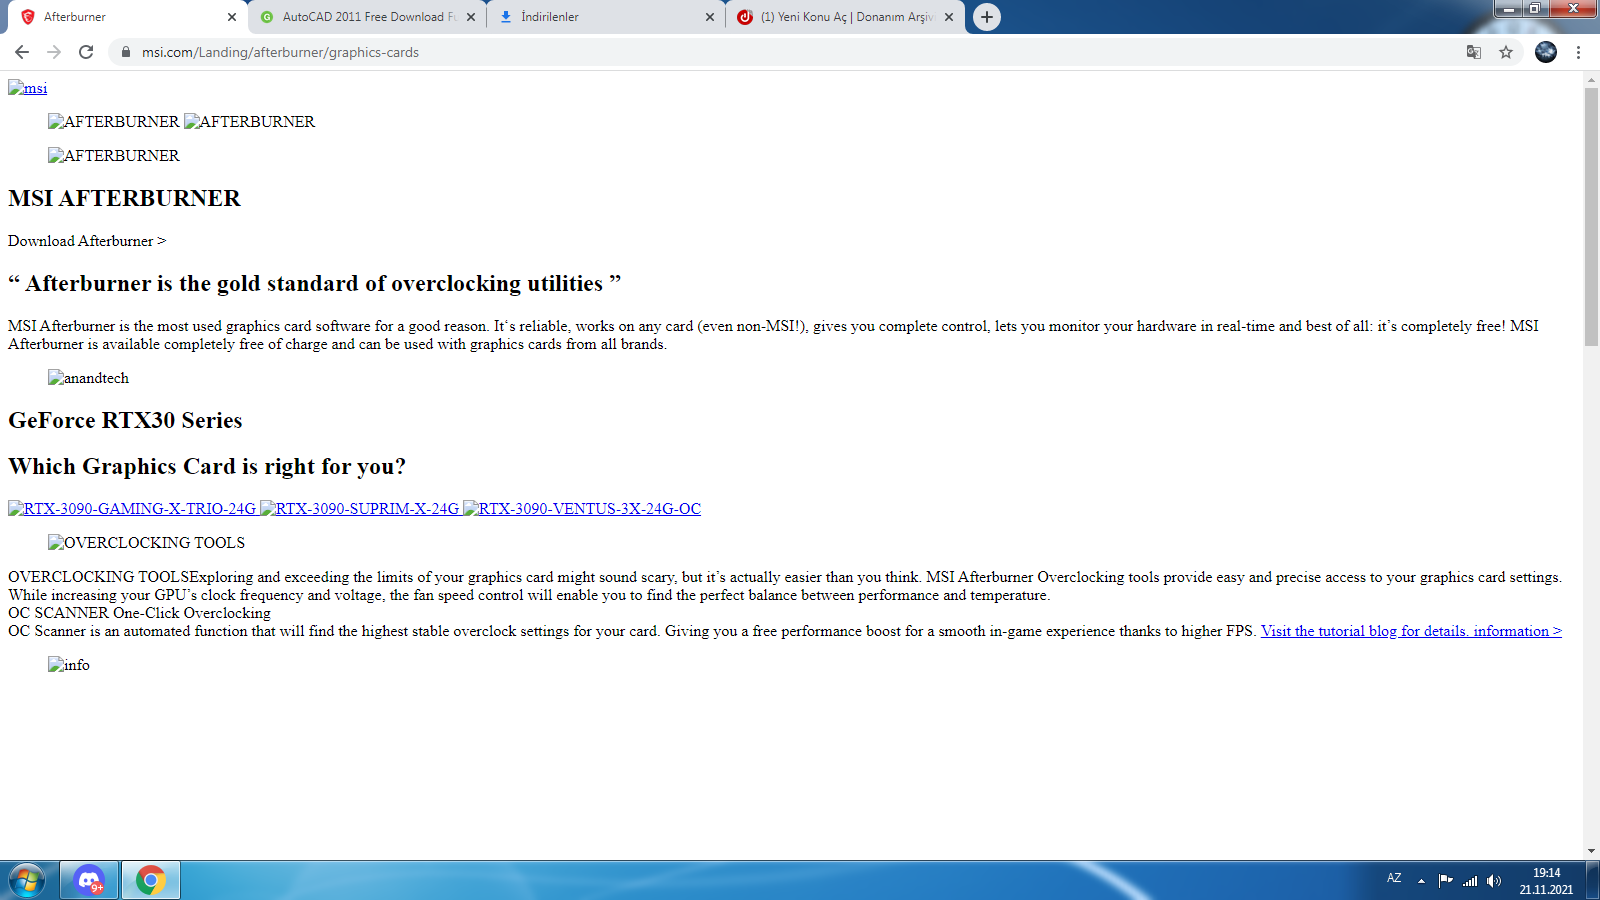Go back to the previous page

click(x=22, y=52)
